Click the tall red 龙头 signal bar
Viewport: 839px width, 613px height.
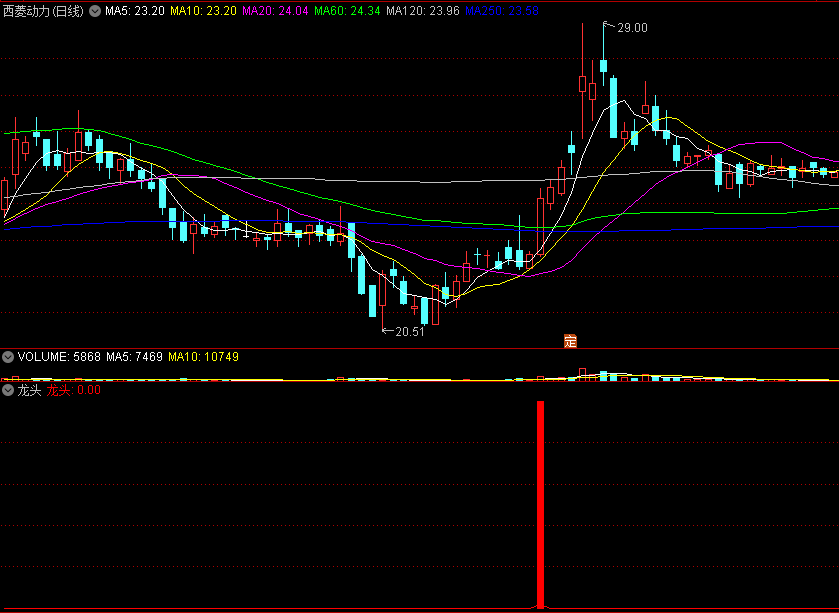pyautogui.click(x=540, y=504)
